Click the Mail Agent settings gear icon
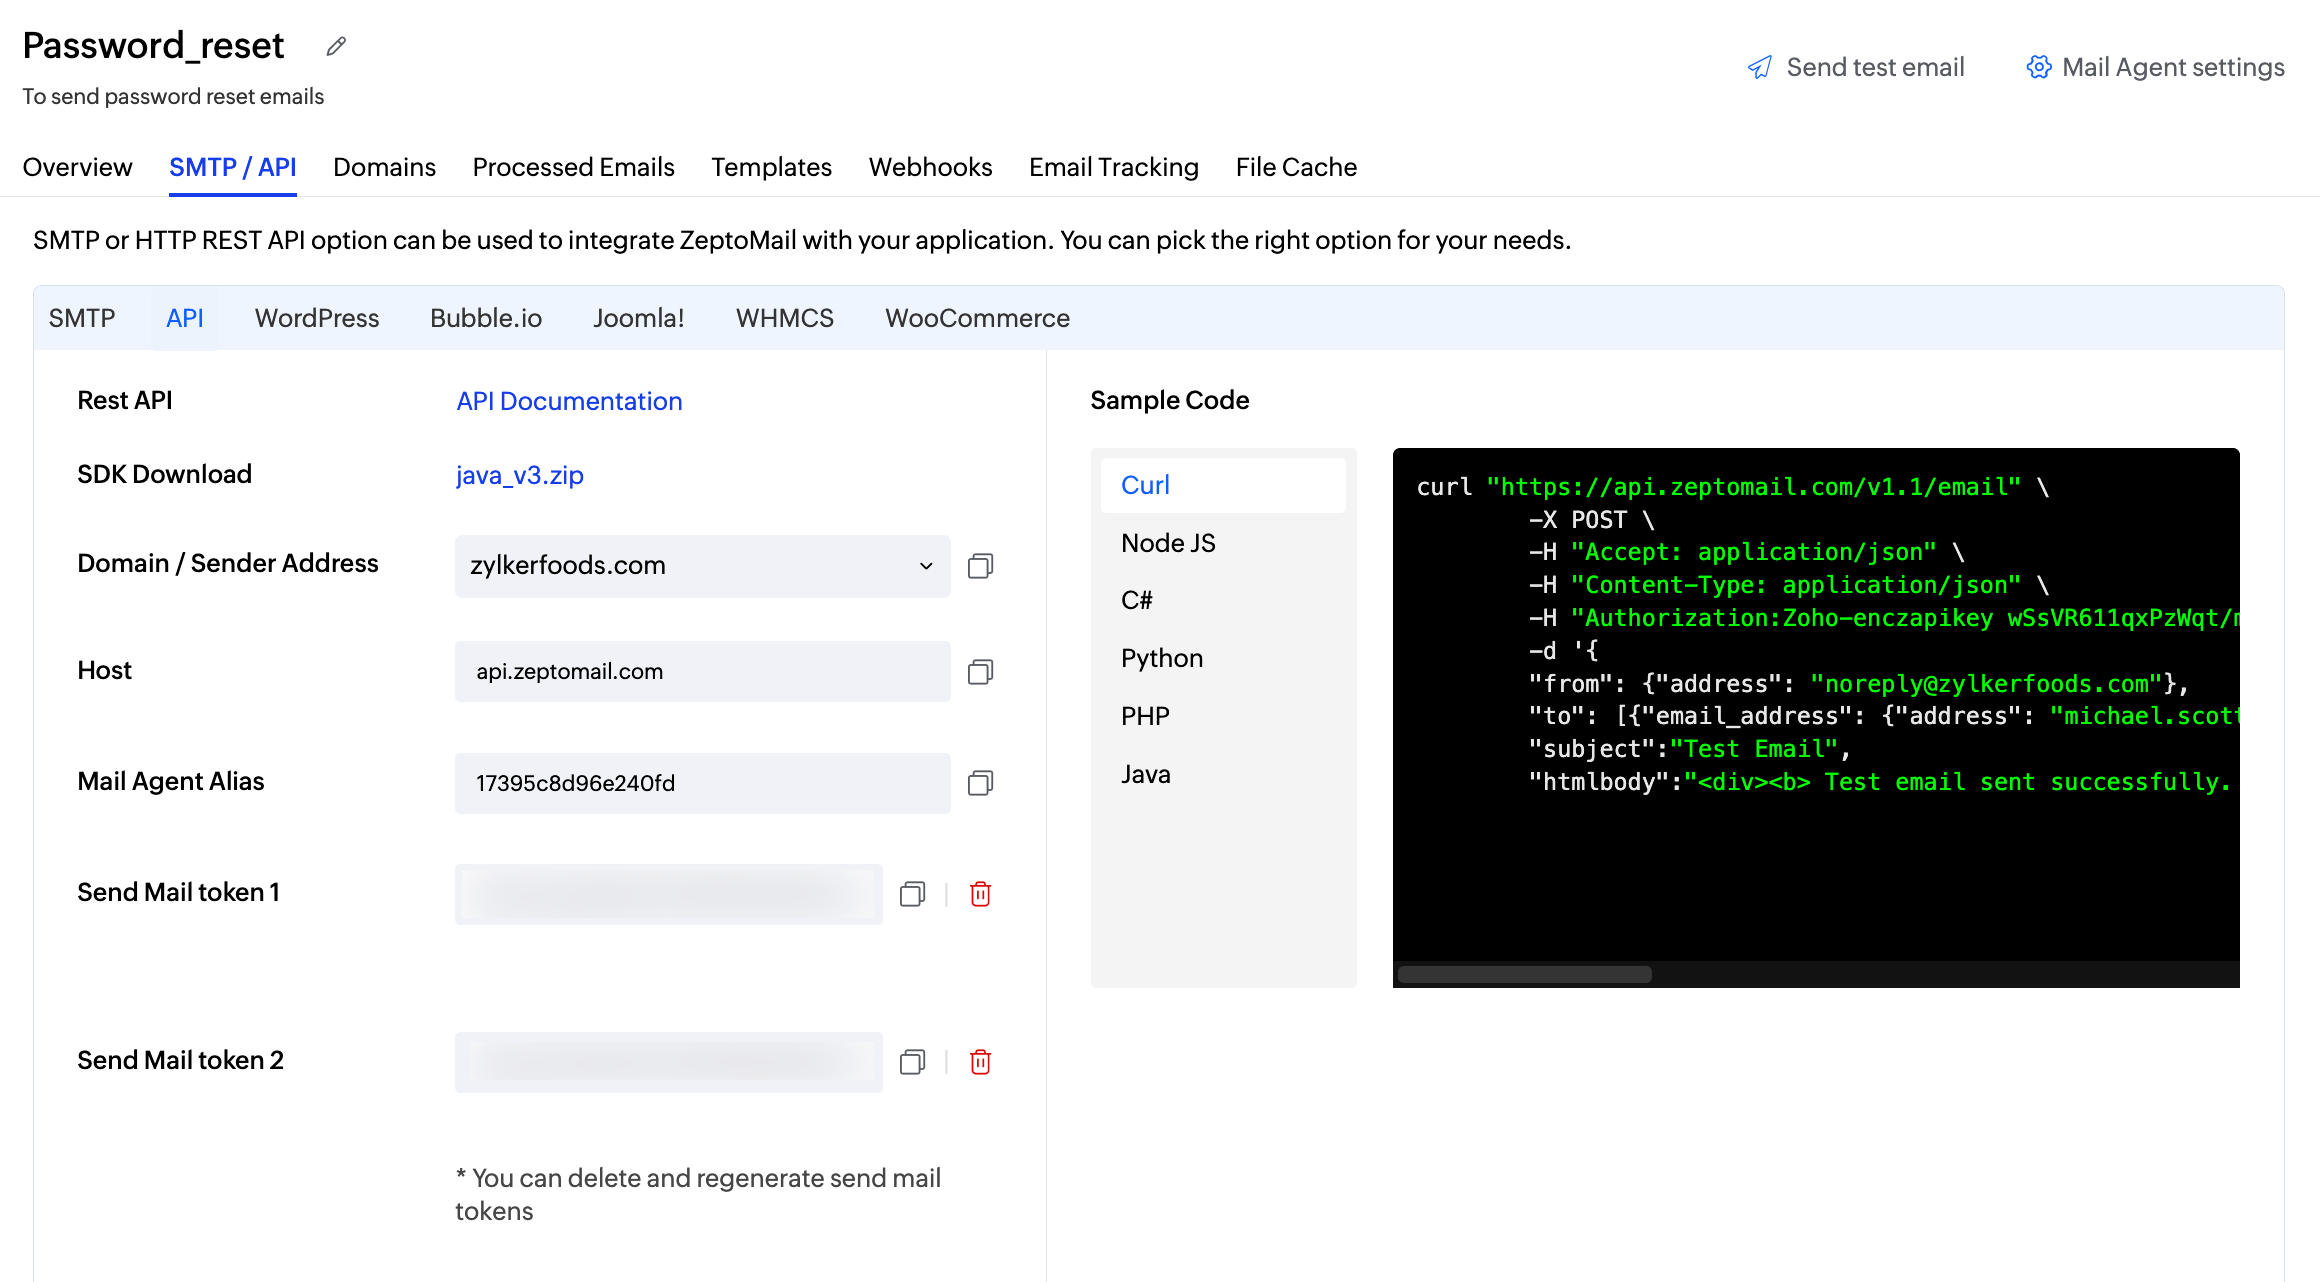Image resolution: width=2320 pixels, height=1282 pixels. [2038, 67]
